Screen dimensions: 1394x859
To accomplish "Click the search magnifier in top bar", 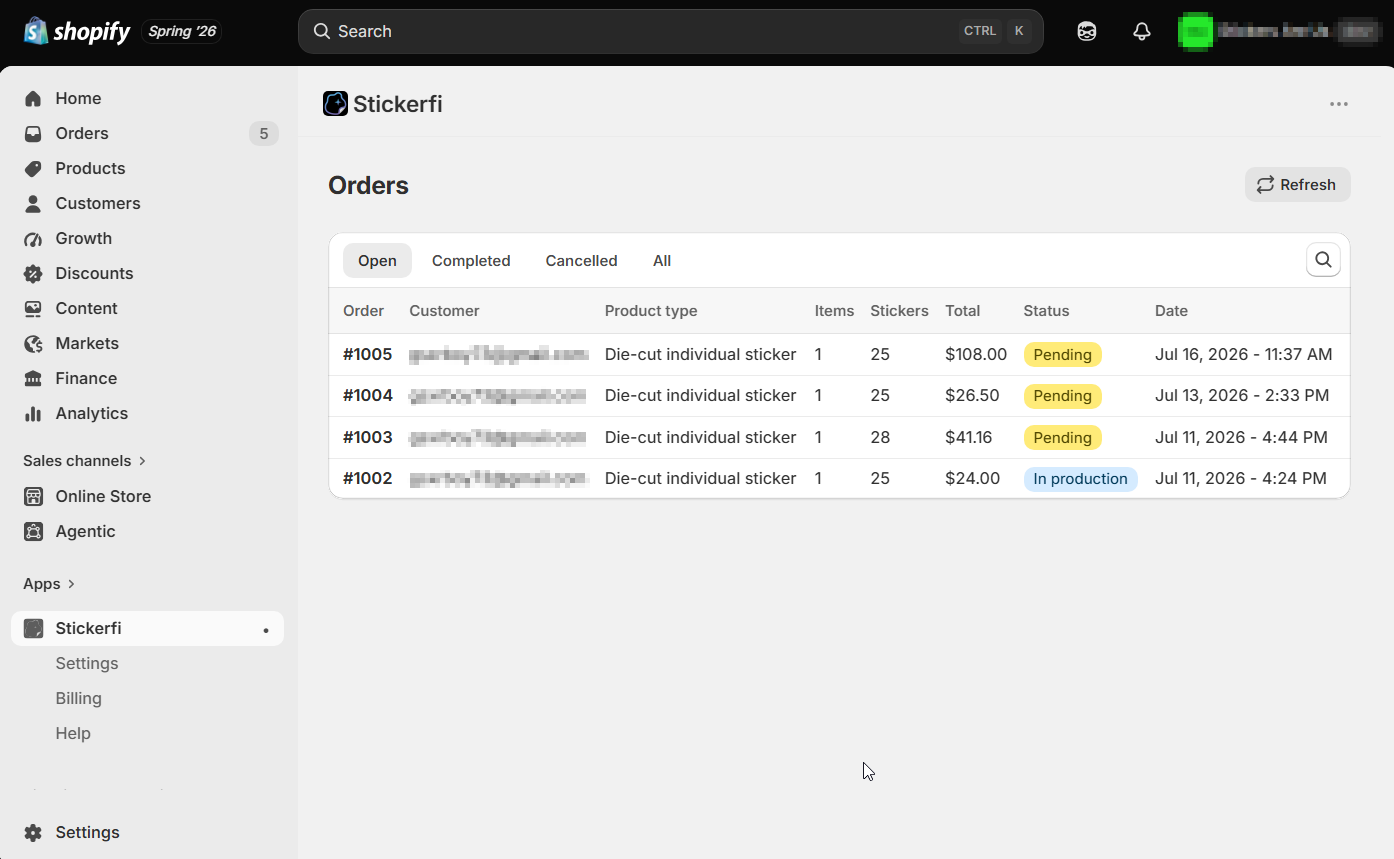I will click(x=322, y=31).
